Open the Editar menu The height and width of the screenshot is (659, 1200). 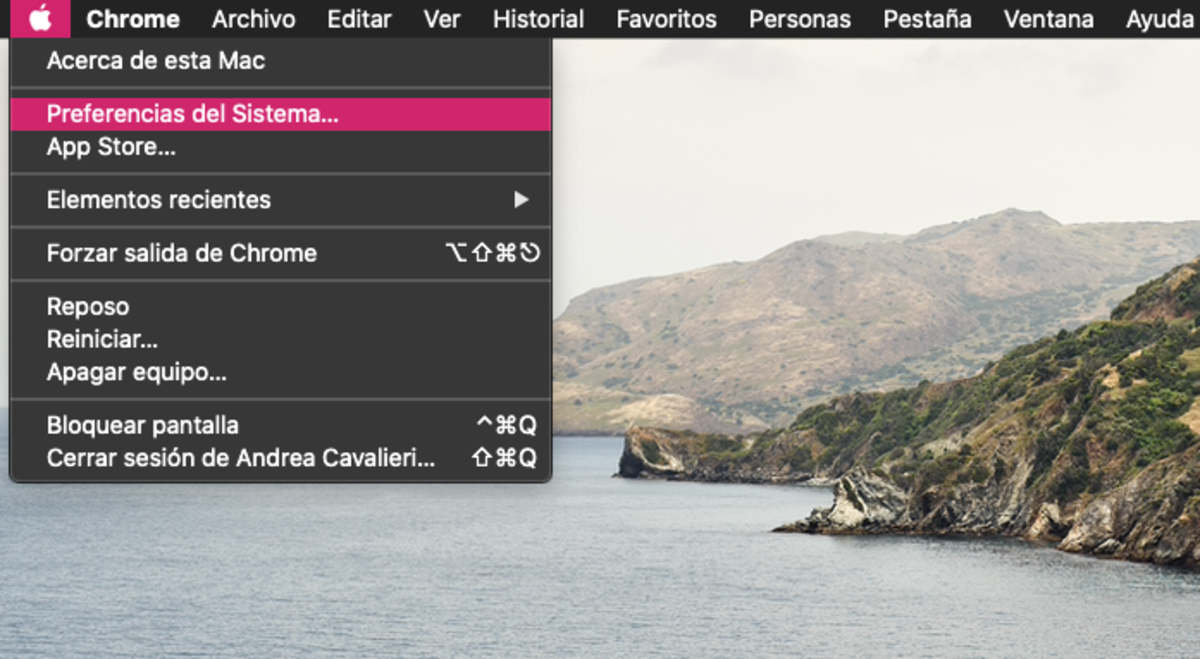point(359,19)
